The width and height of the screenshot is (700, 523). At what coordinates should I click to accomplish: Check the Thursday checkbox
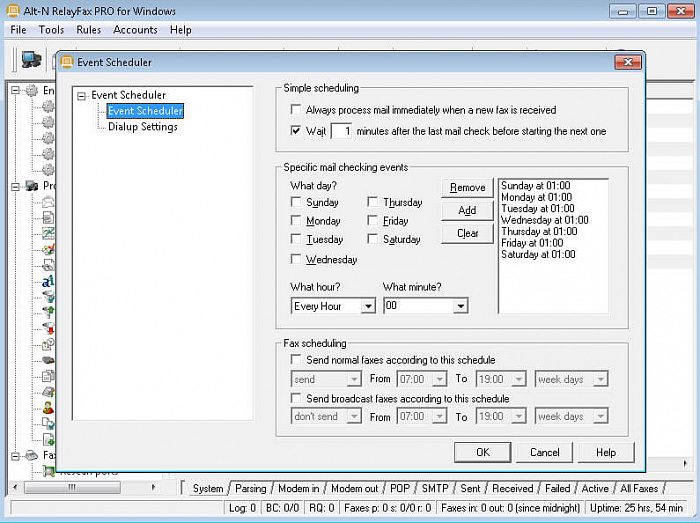point(372,202)
